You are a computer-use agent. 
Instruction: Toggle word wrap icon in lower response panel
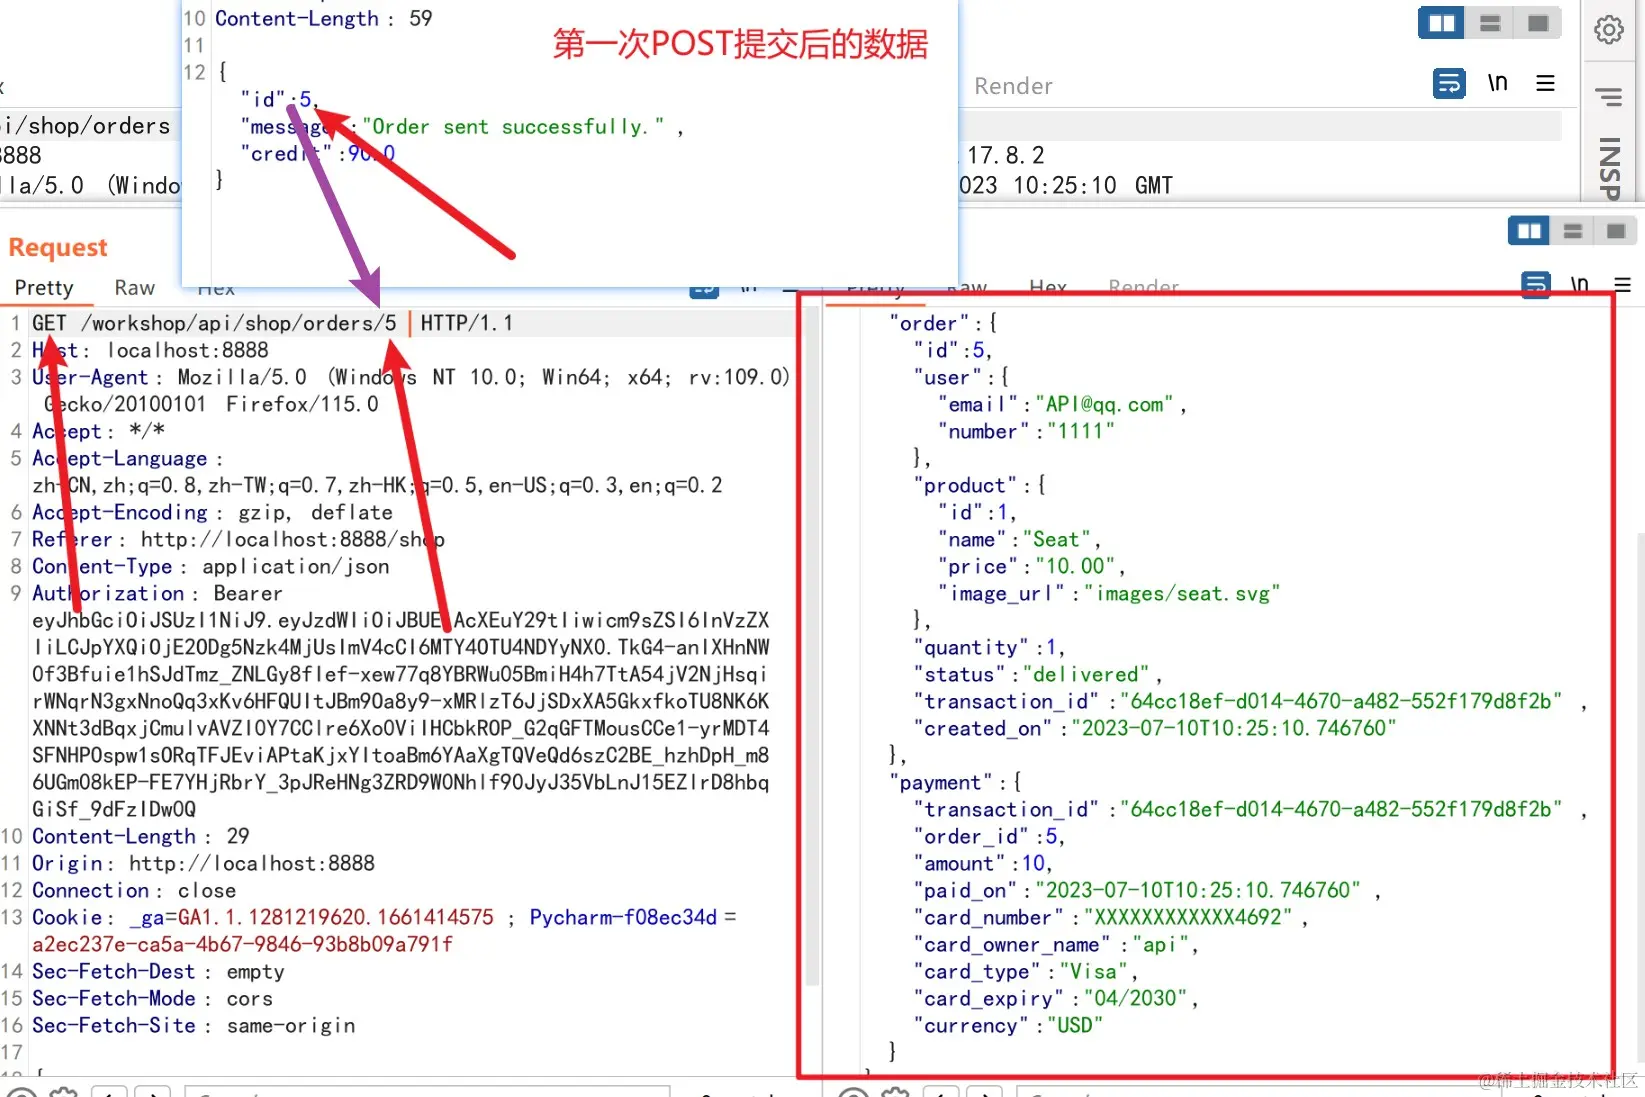[x=1536, y=284]
